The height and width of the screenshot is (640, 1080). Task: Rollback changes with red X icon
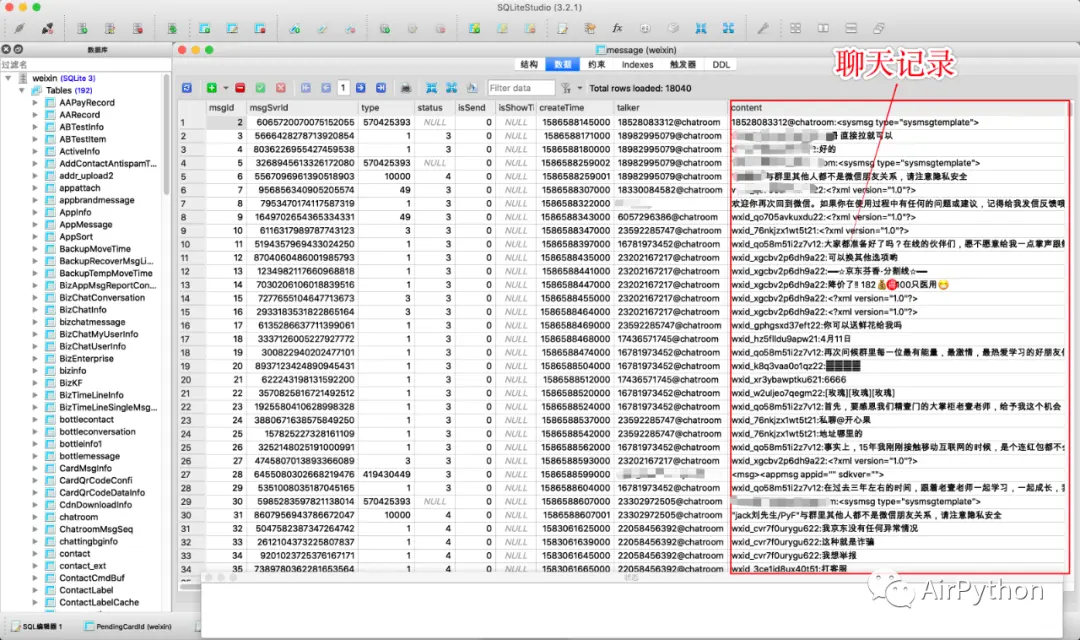point(281,88)
